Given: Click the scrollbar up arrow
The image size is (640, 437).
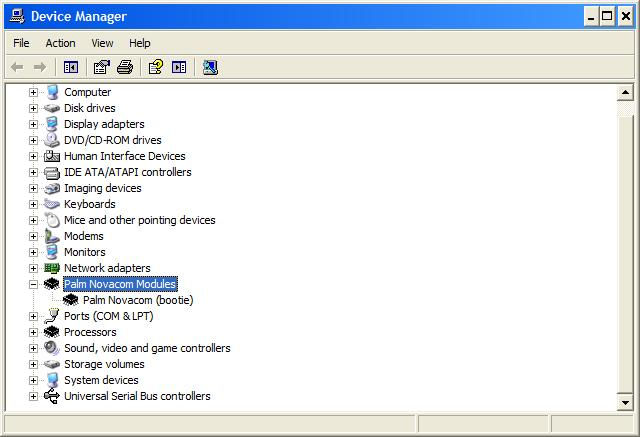Looking at the screenshot, I should click(625, 92).
